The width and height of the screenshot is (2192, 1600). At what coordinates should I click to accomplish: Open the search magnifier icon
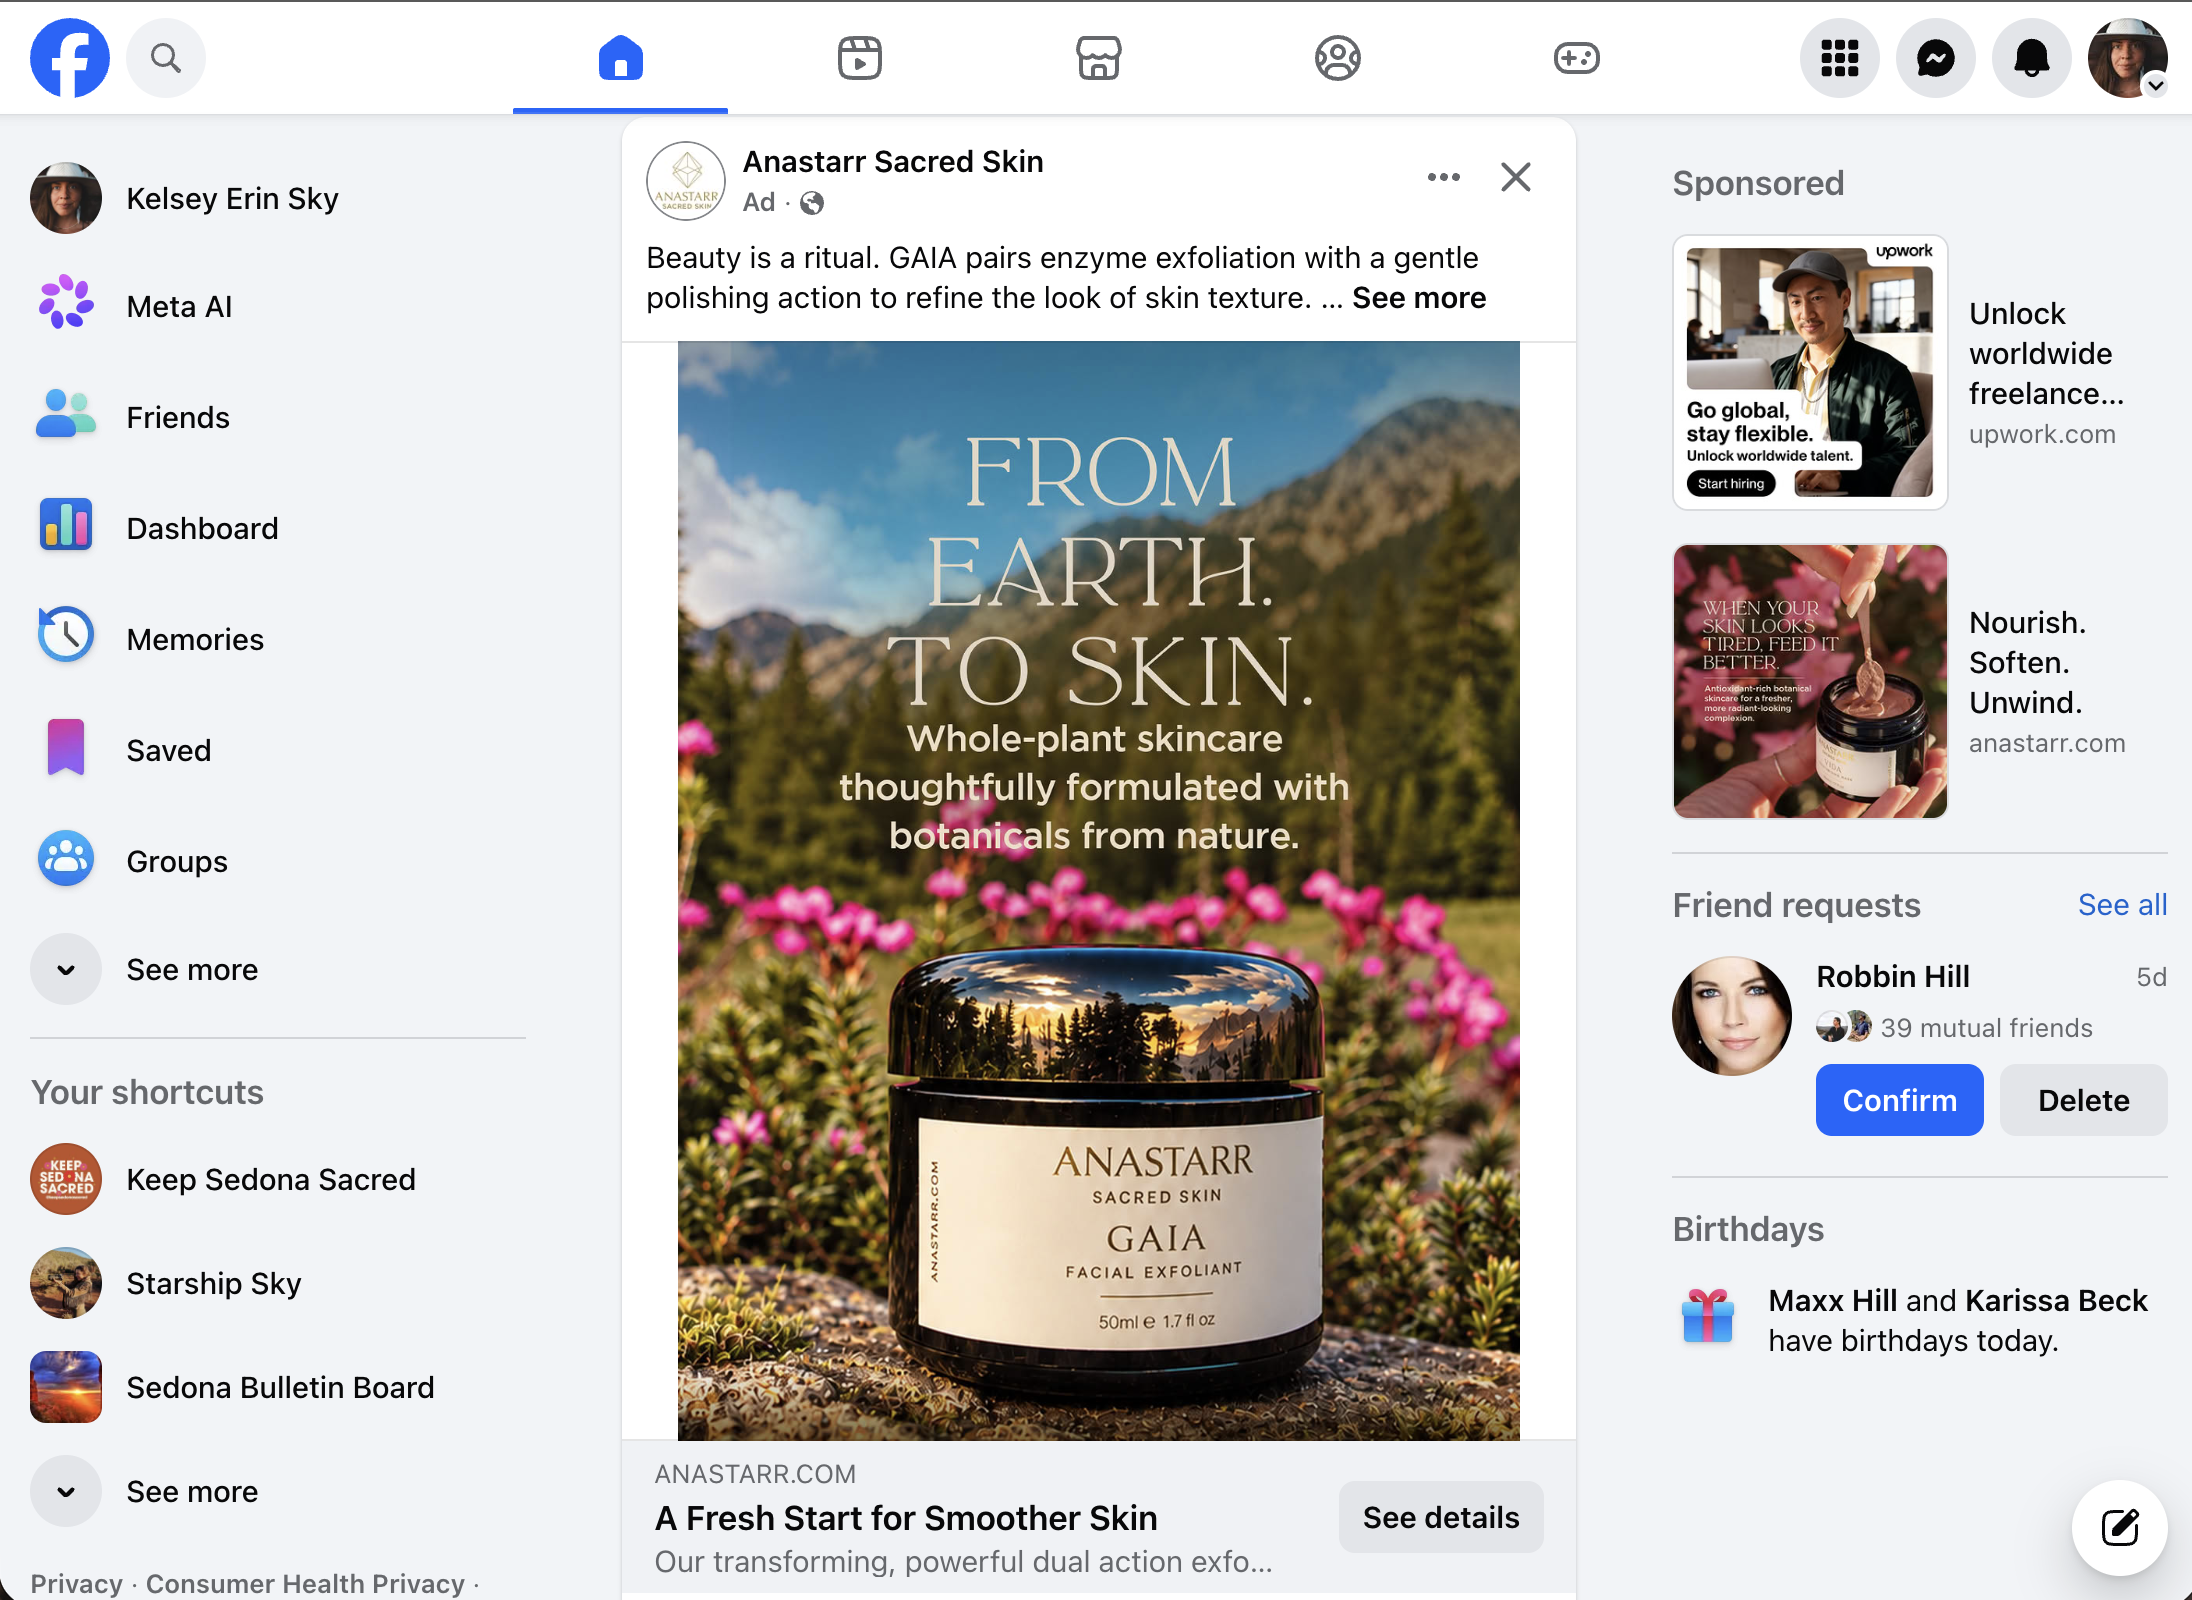(x=166, y=58)
